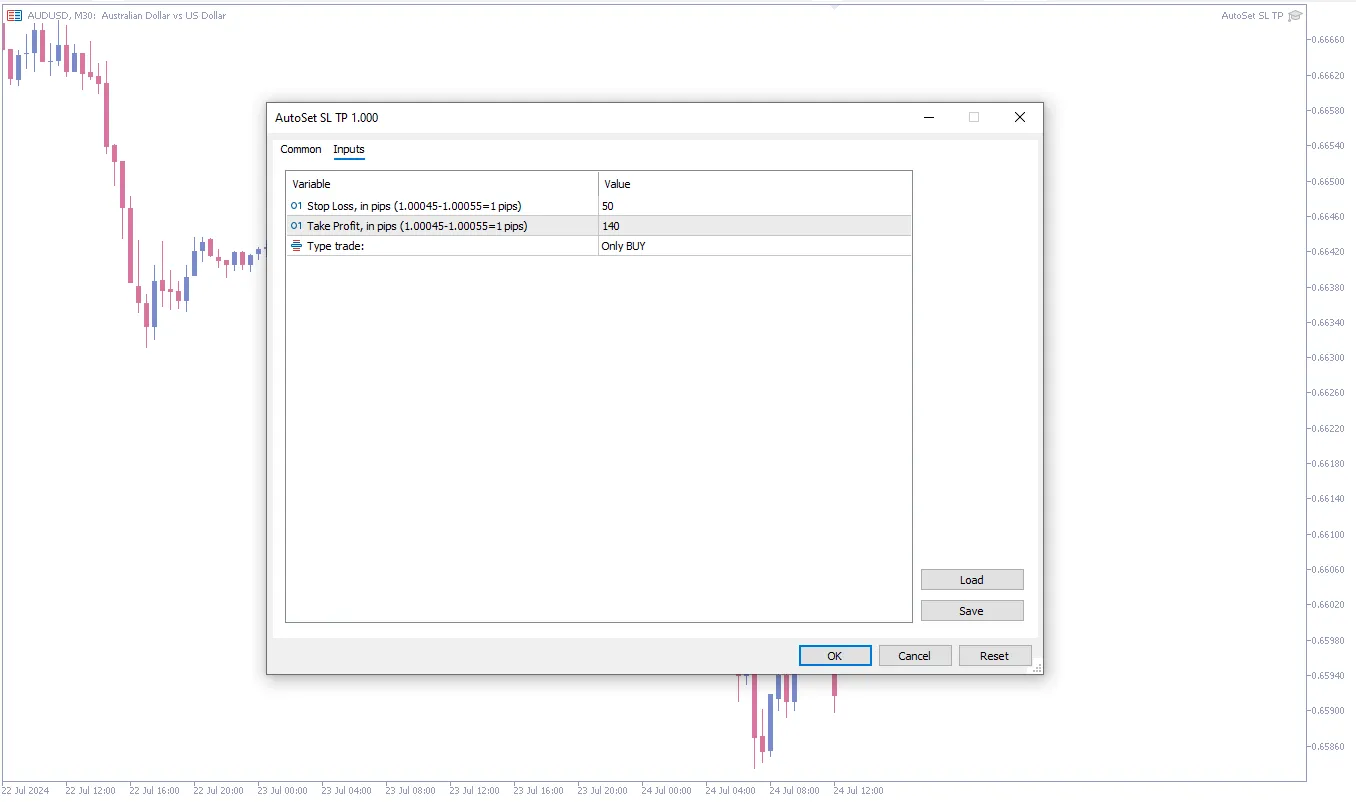
Task: Reset inputs with the Reset button
Action: [995, 656]
